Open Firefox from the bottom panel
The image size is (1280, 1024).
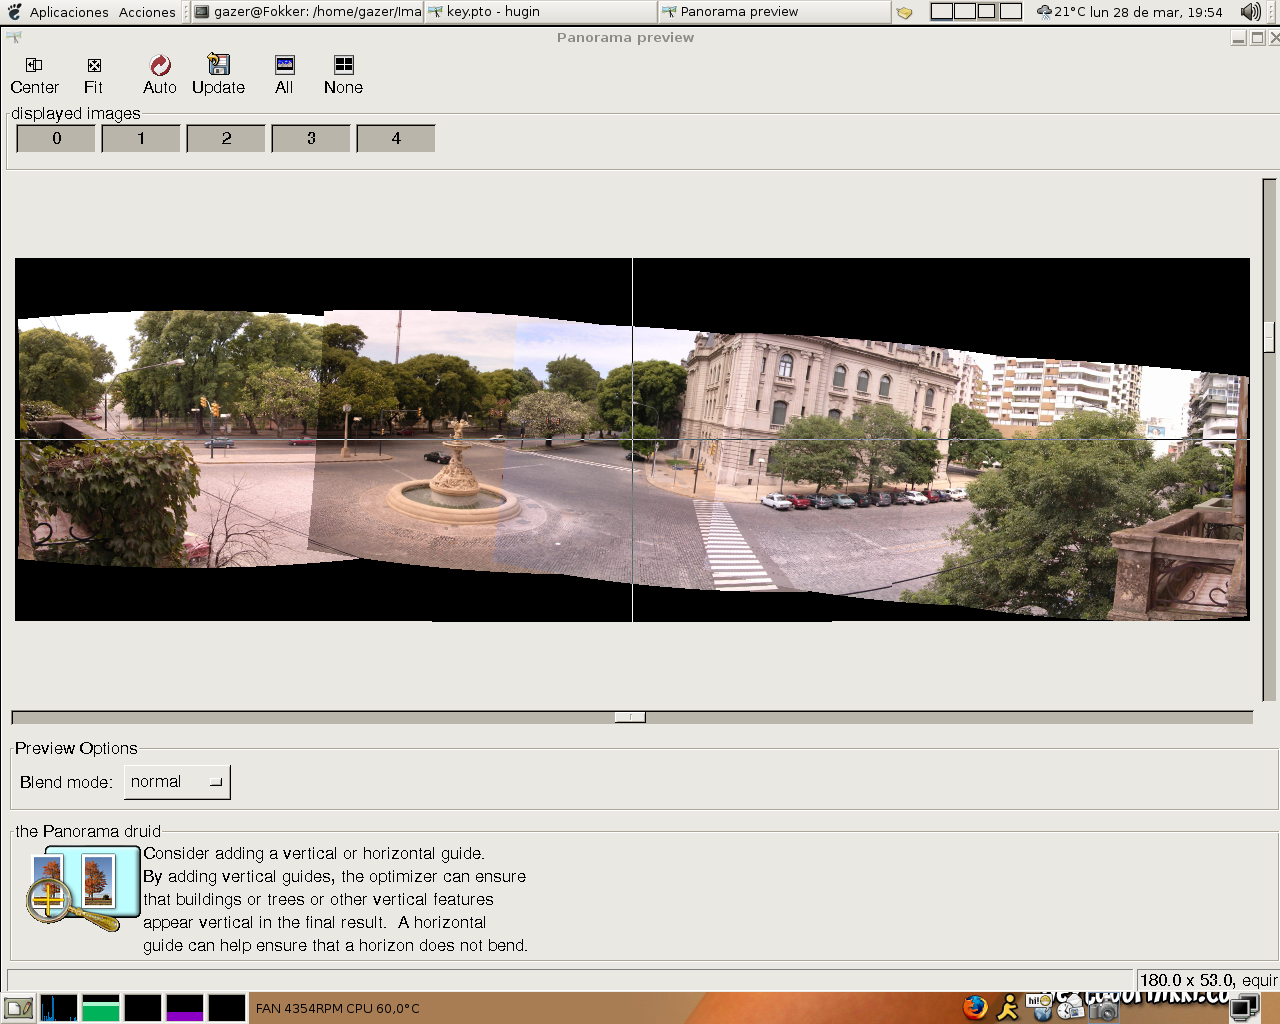point(975,1007)
